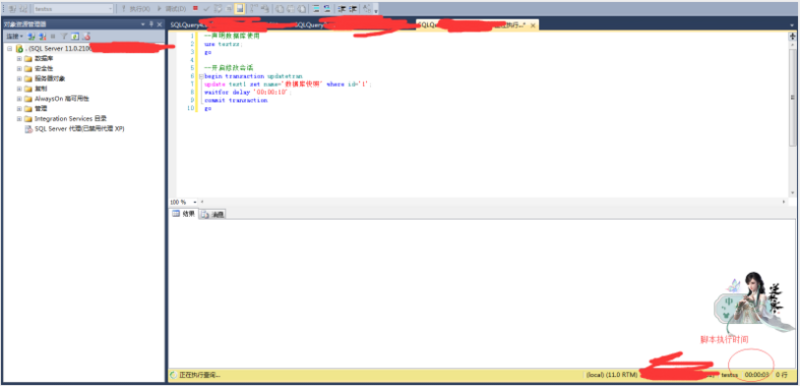Click the 执行(X) execute button
Image resolution: width=800 pixels, height=386 pixels.
pos(136,9)
